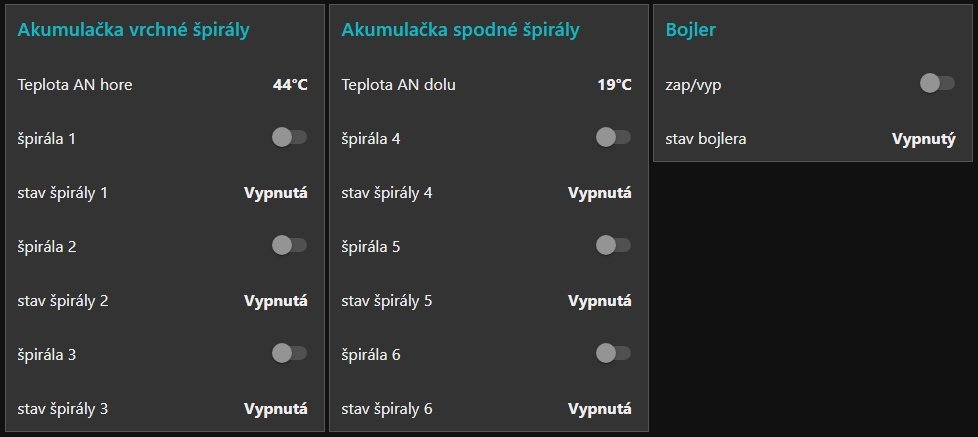Screen dimensions: 978x437
Task: Open stav špirály 4 entity details
Action: [387, 192]
